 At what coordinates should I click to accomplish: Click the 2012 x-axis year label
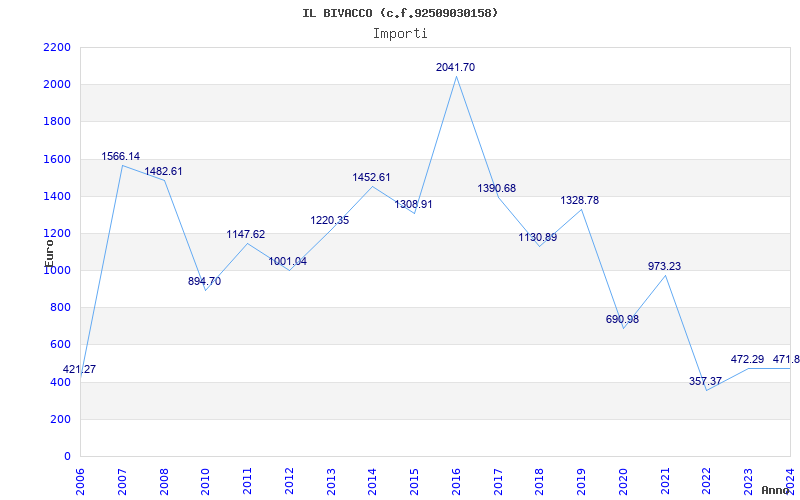click(x=289, y=482)
